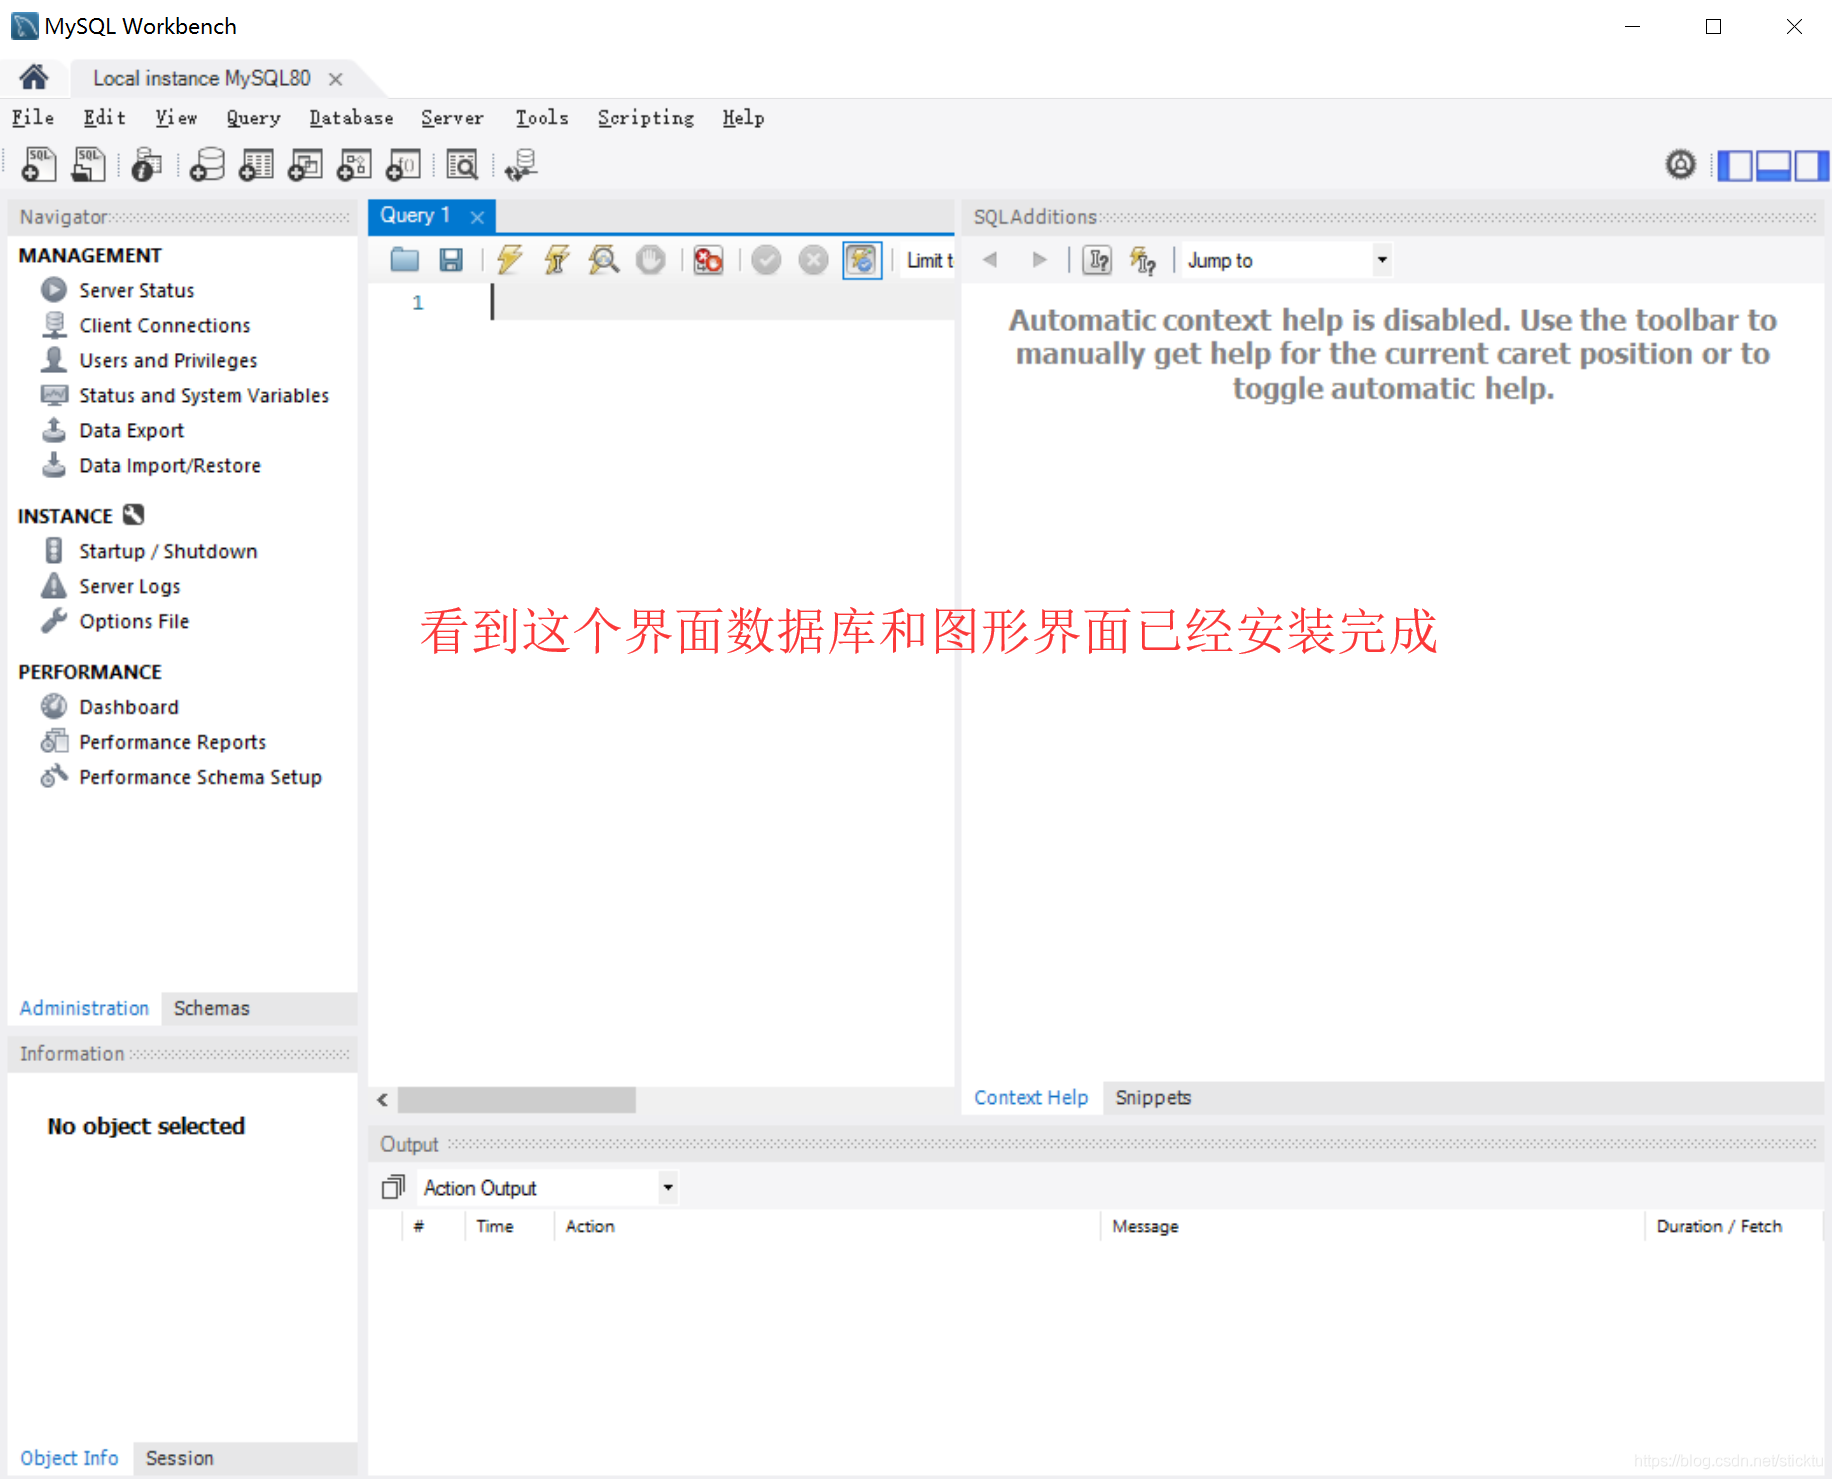Copy output log icon beside Action Output
The width and height of the screenshot is (1832, 1479).
pyautogui.click(x=393, y=1187)
